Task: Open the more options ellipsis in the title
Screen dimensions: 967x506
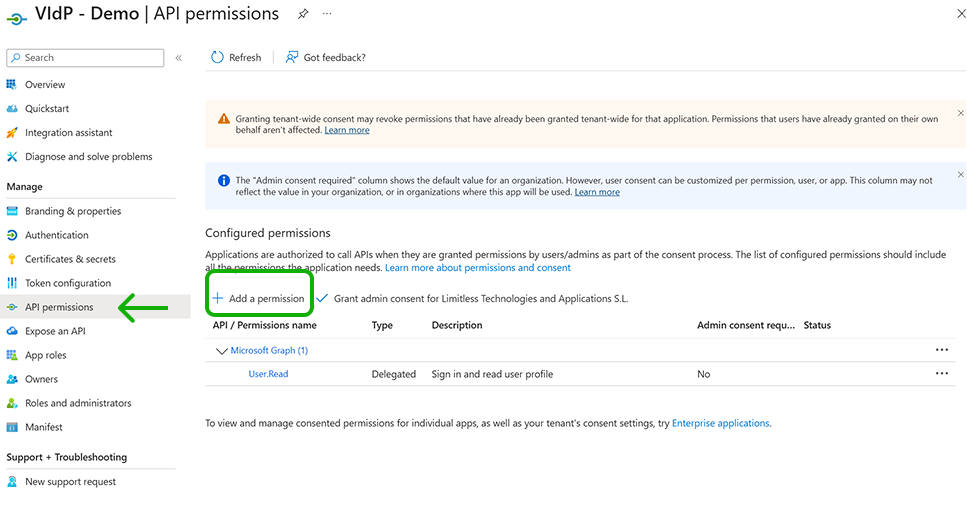Action: point(327,14)
